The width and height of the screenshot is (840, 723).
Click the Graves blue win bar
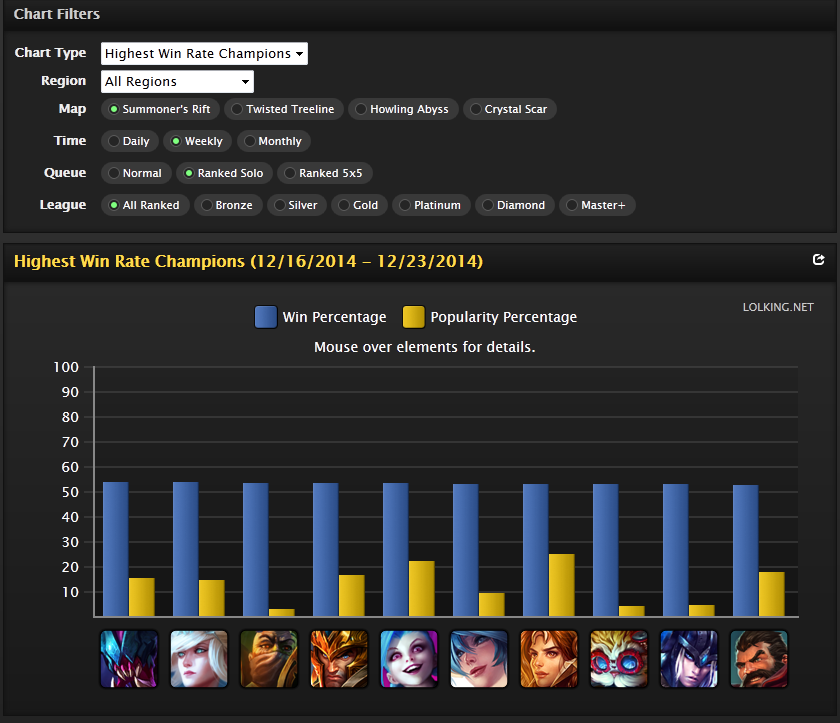(x=746, y=551)
